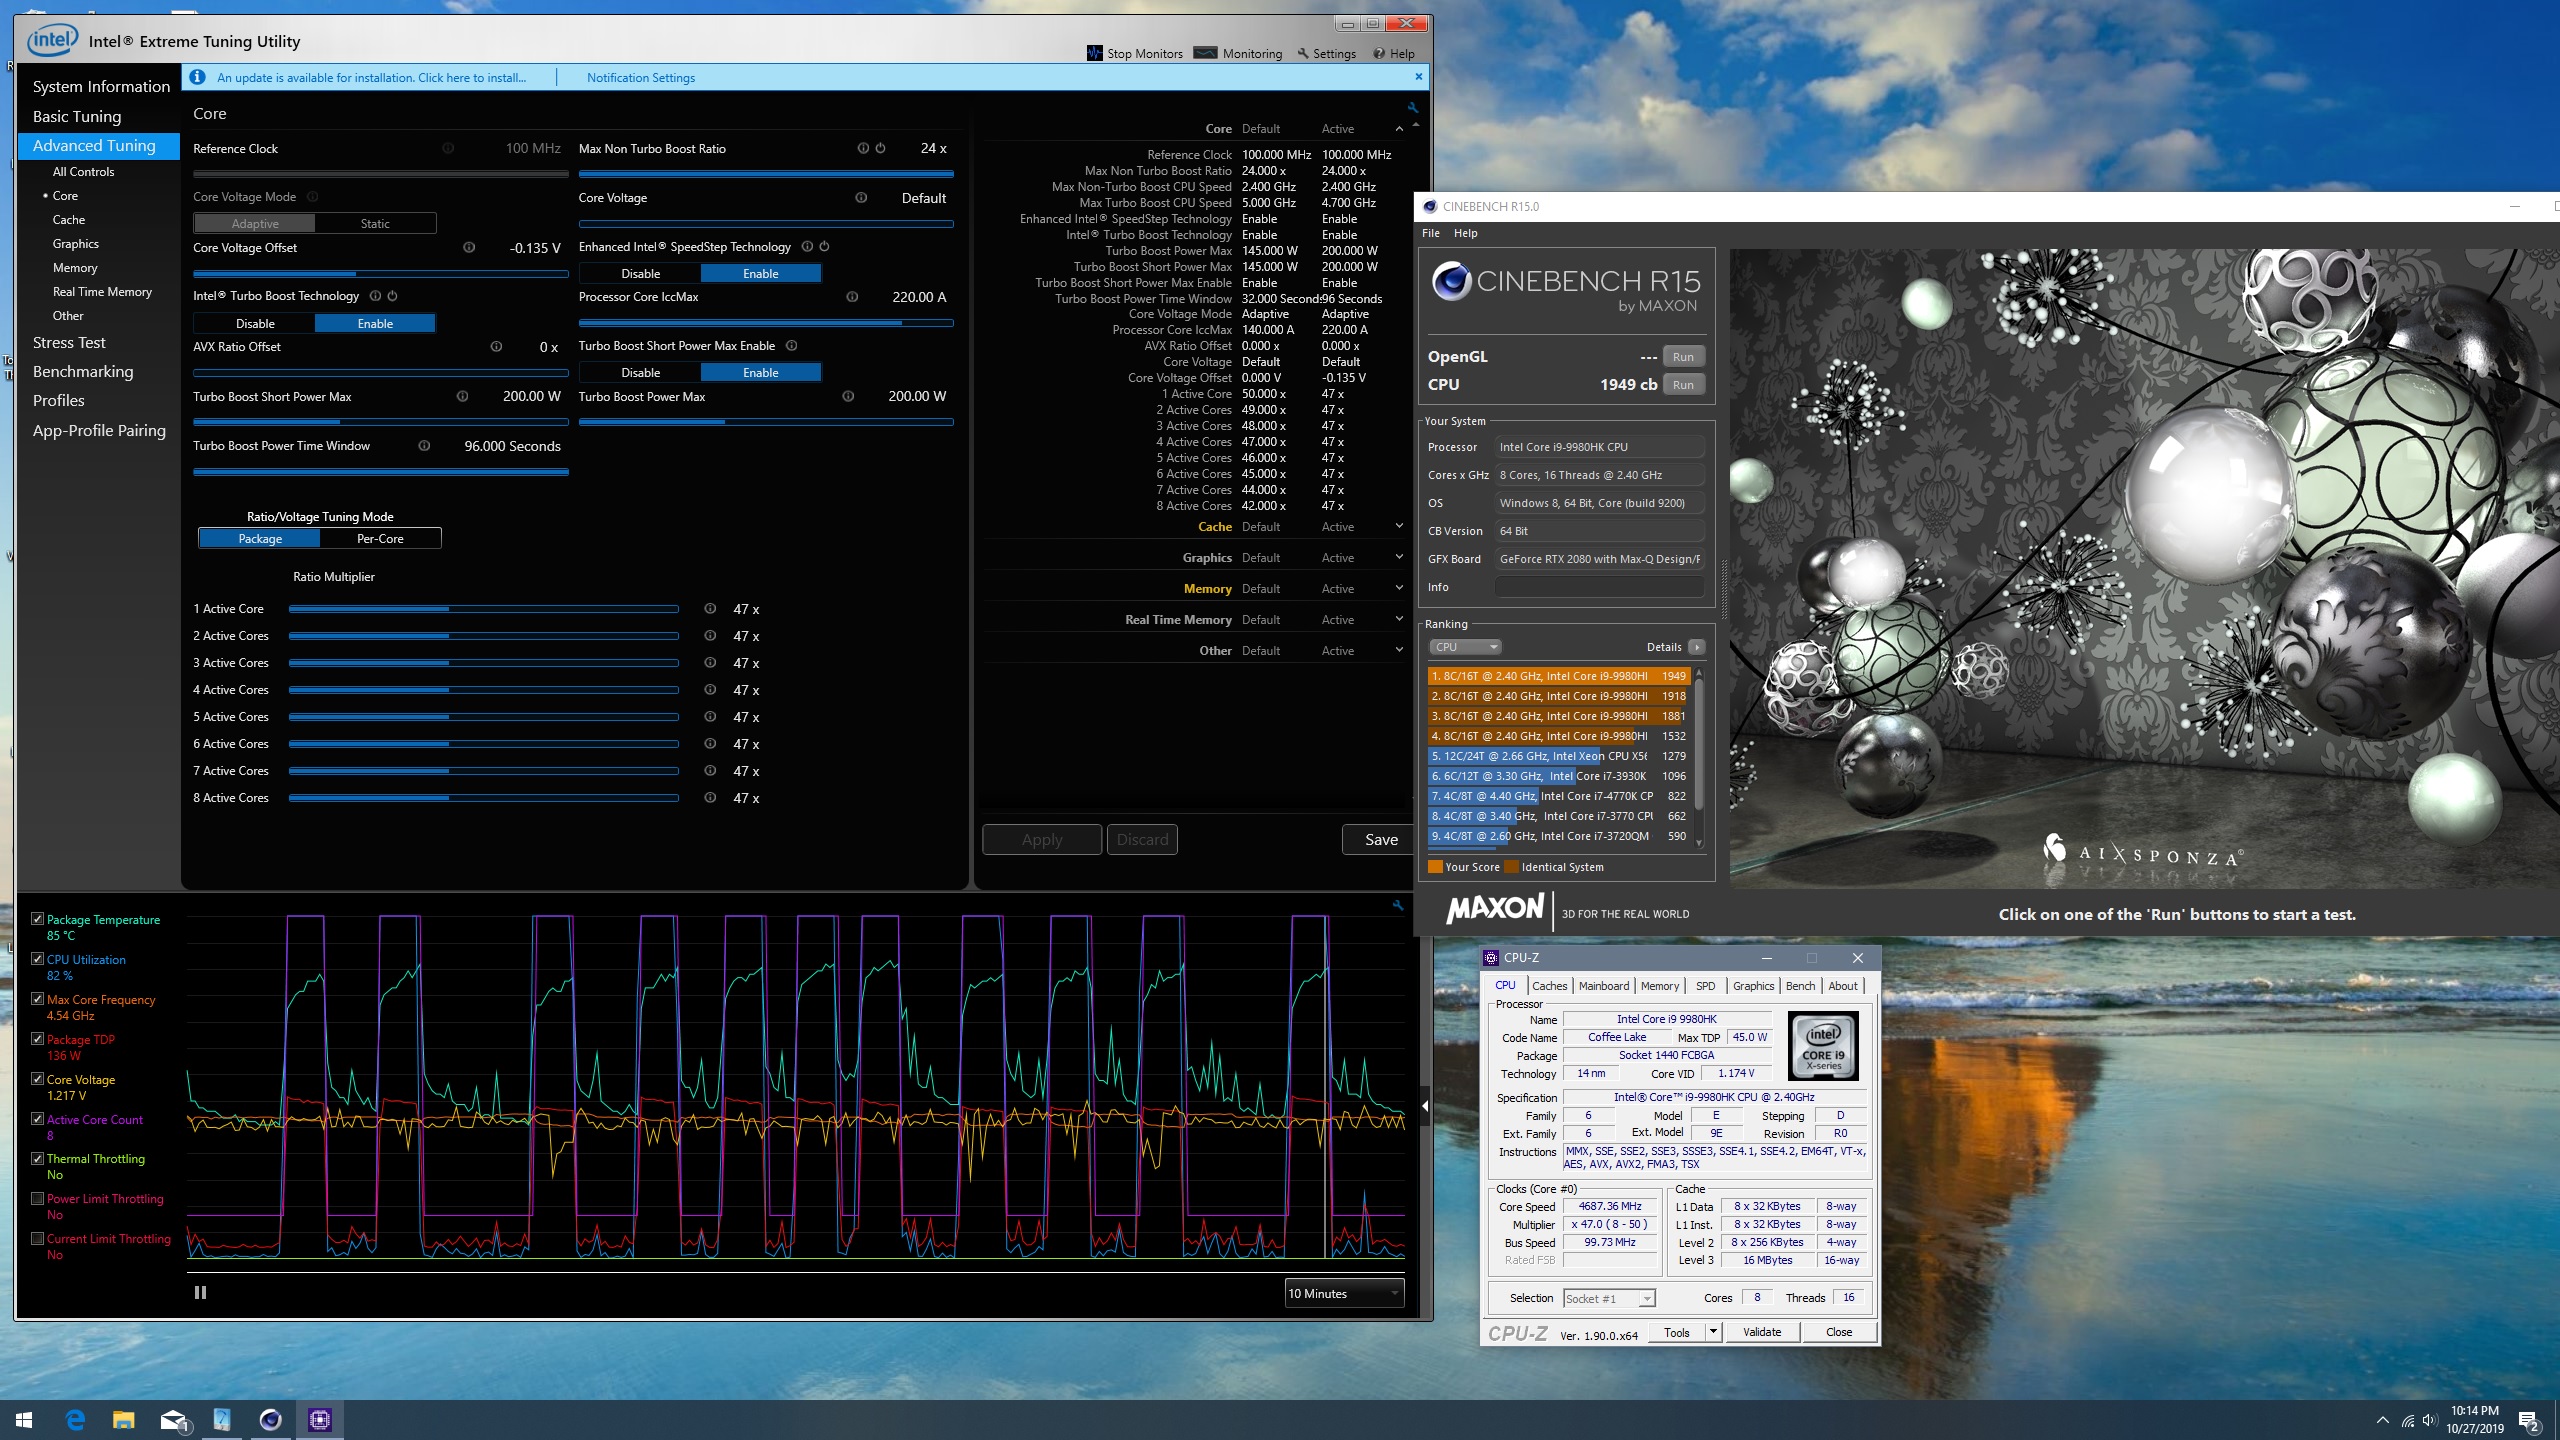Open the Monitoring view icon
The width and height of the screenshot is (2560, 1440).
[x=1205, y=52]
